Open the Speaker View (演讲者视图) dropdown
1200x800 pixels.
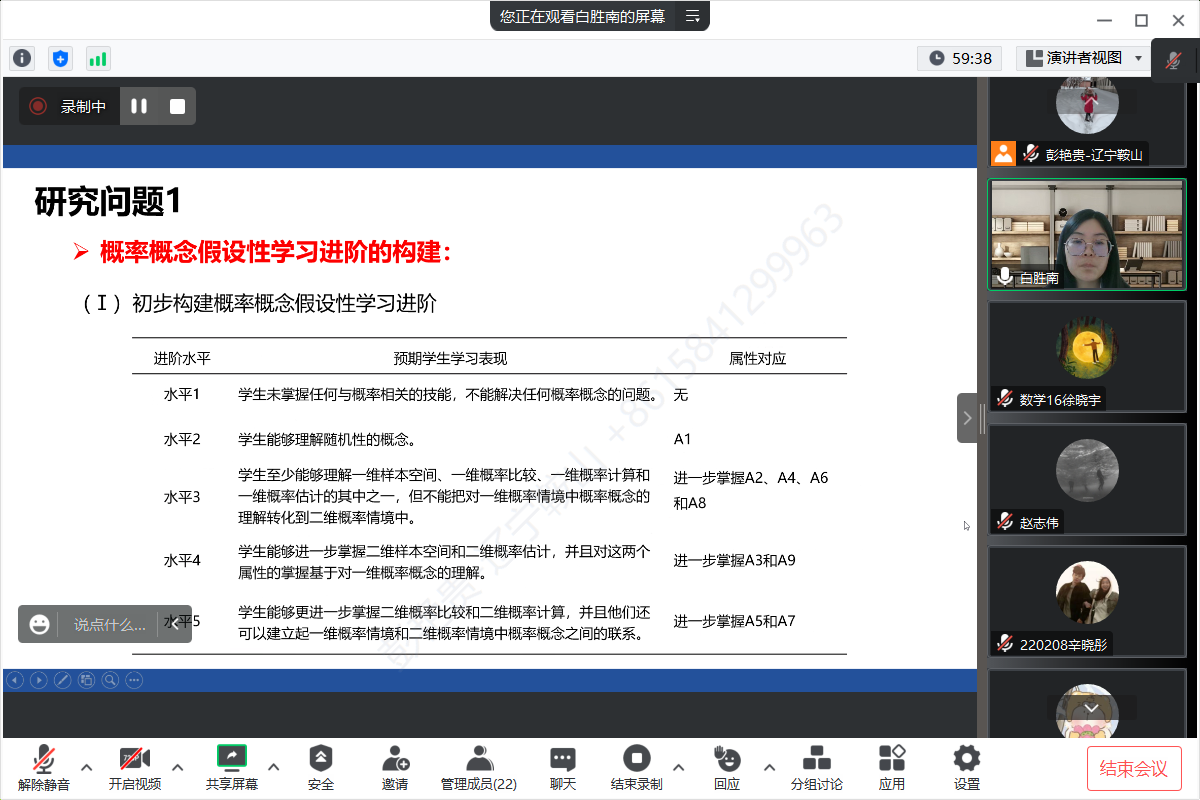tap(1084, 58)
